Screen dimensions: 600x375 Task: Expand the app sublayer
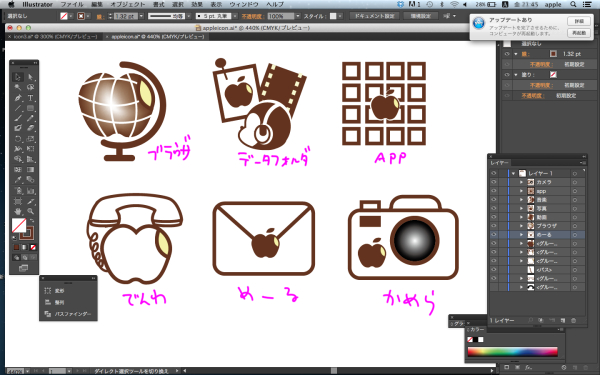click(x=521, y=191)
